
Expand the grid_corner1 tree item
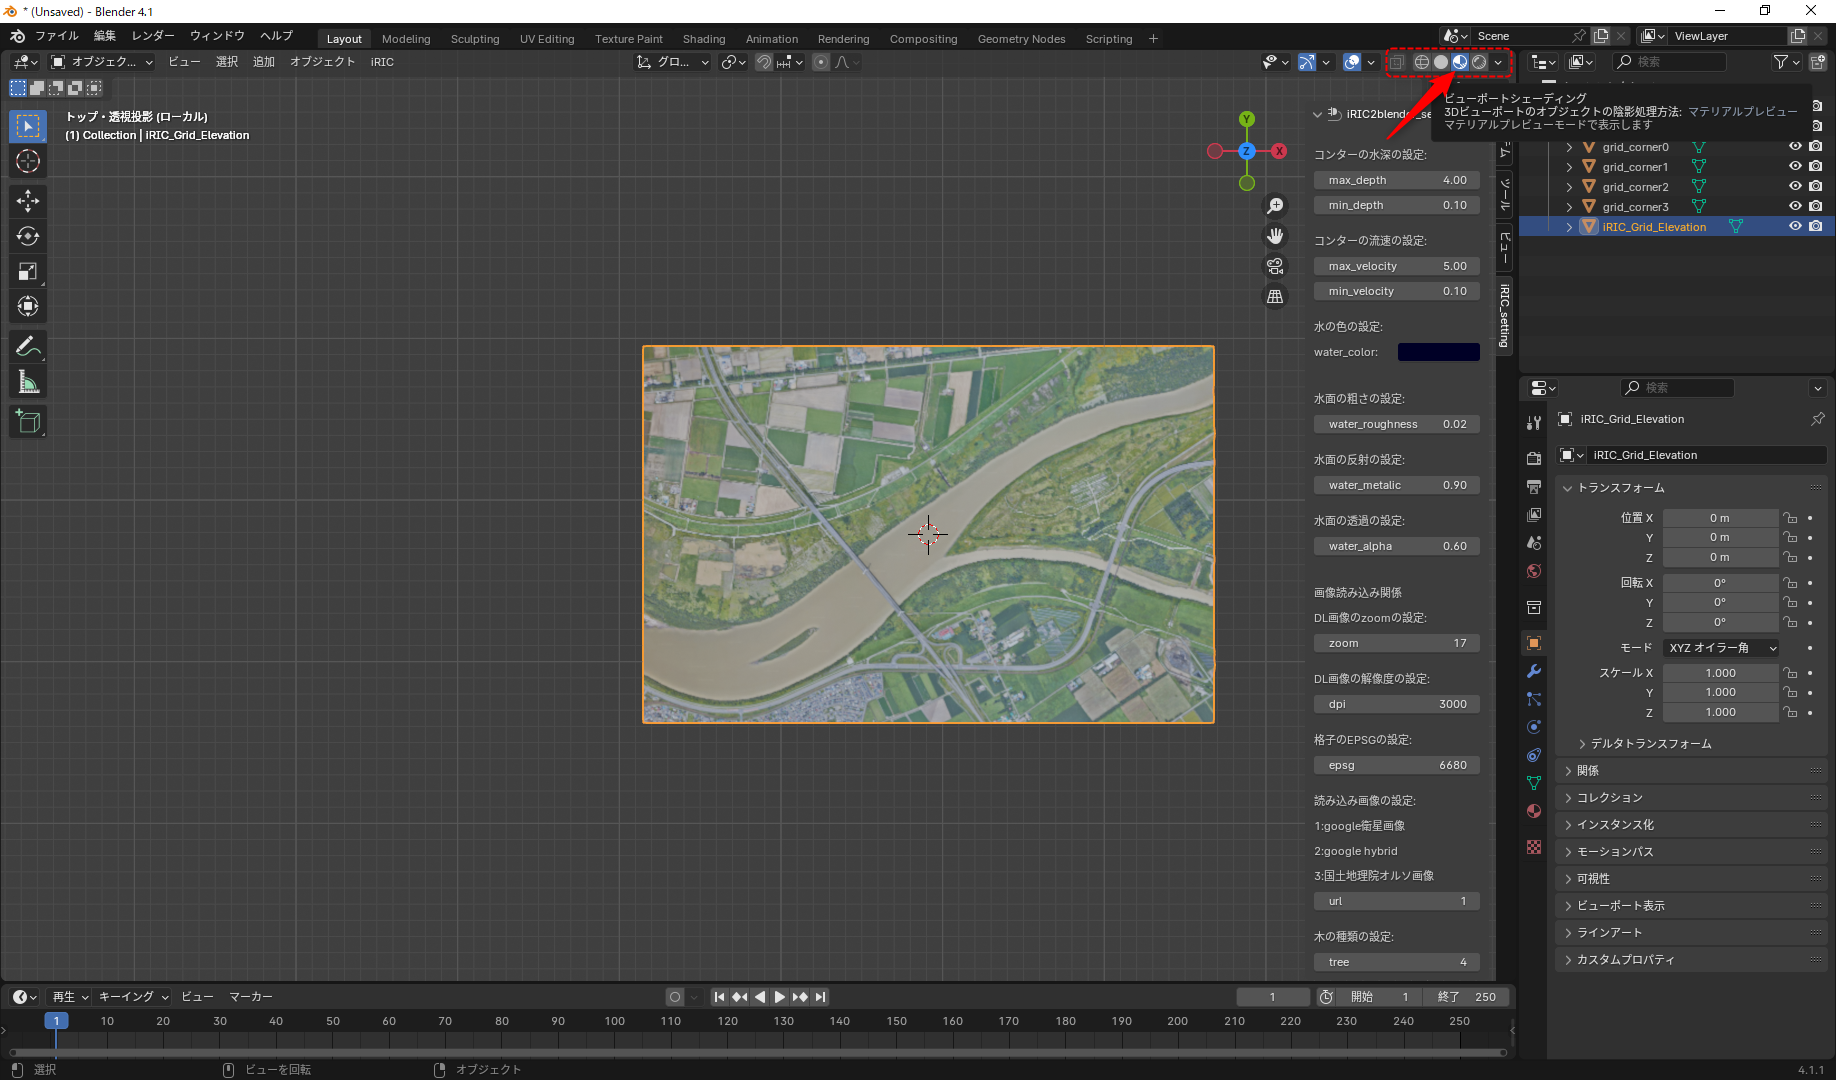[1569, 167]
